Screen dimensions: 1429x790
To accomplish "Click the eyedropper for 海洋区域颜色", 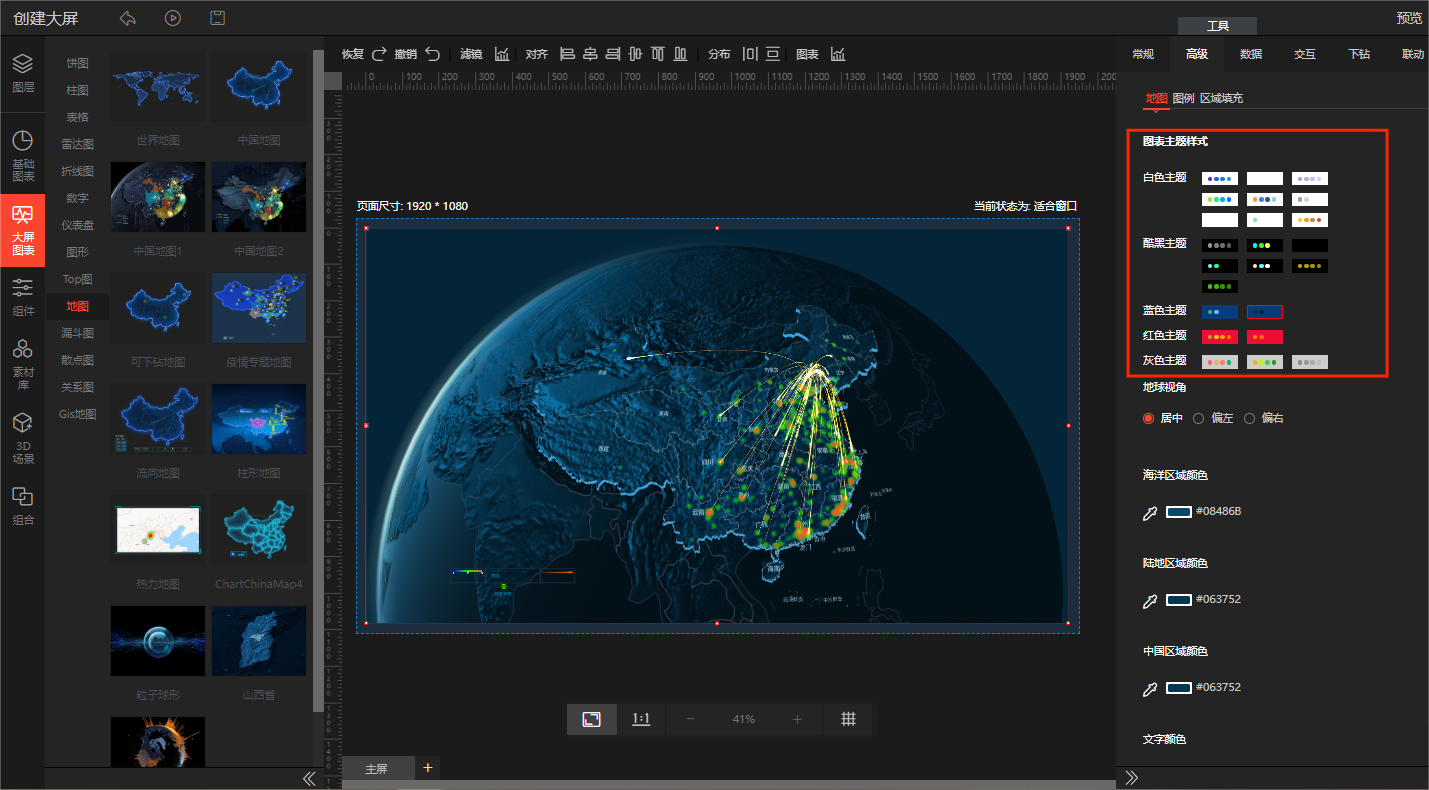I will point(1150,512).
